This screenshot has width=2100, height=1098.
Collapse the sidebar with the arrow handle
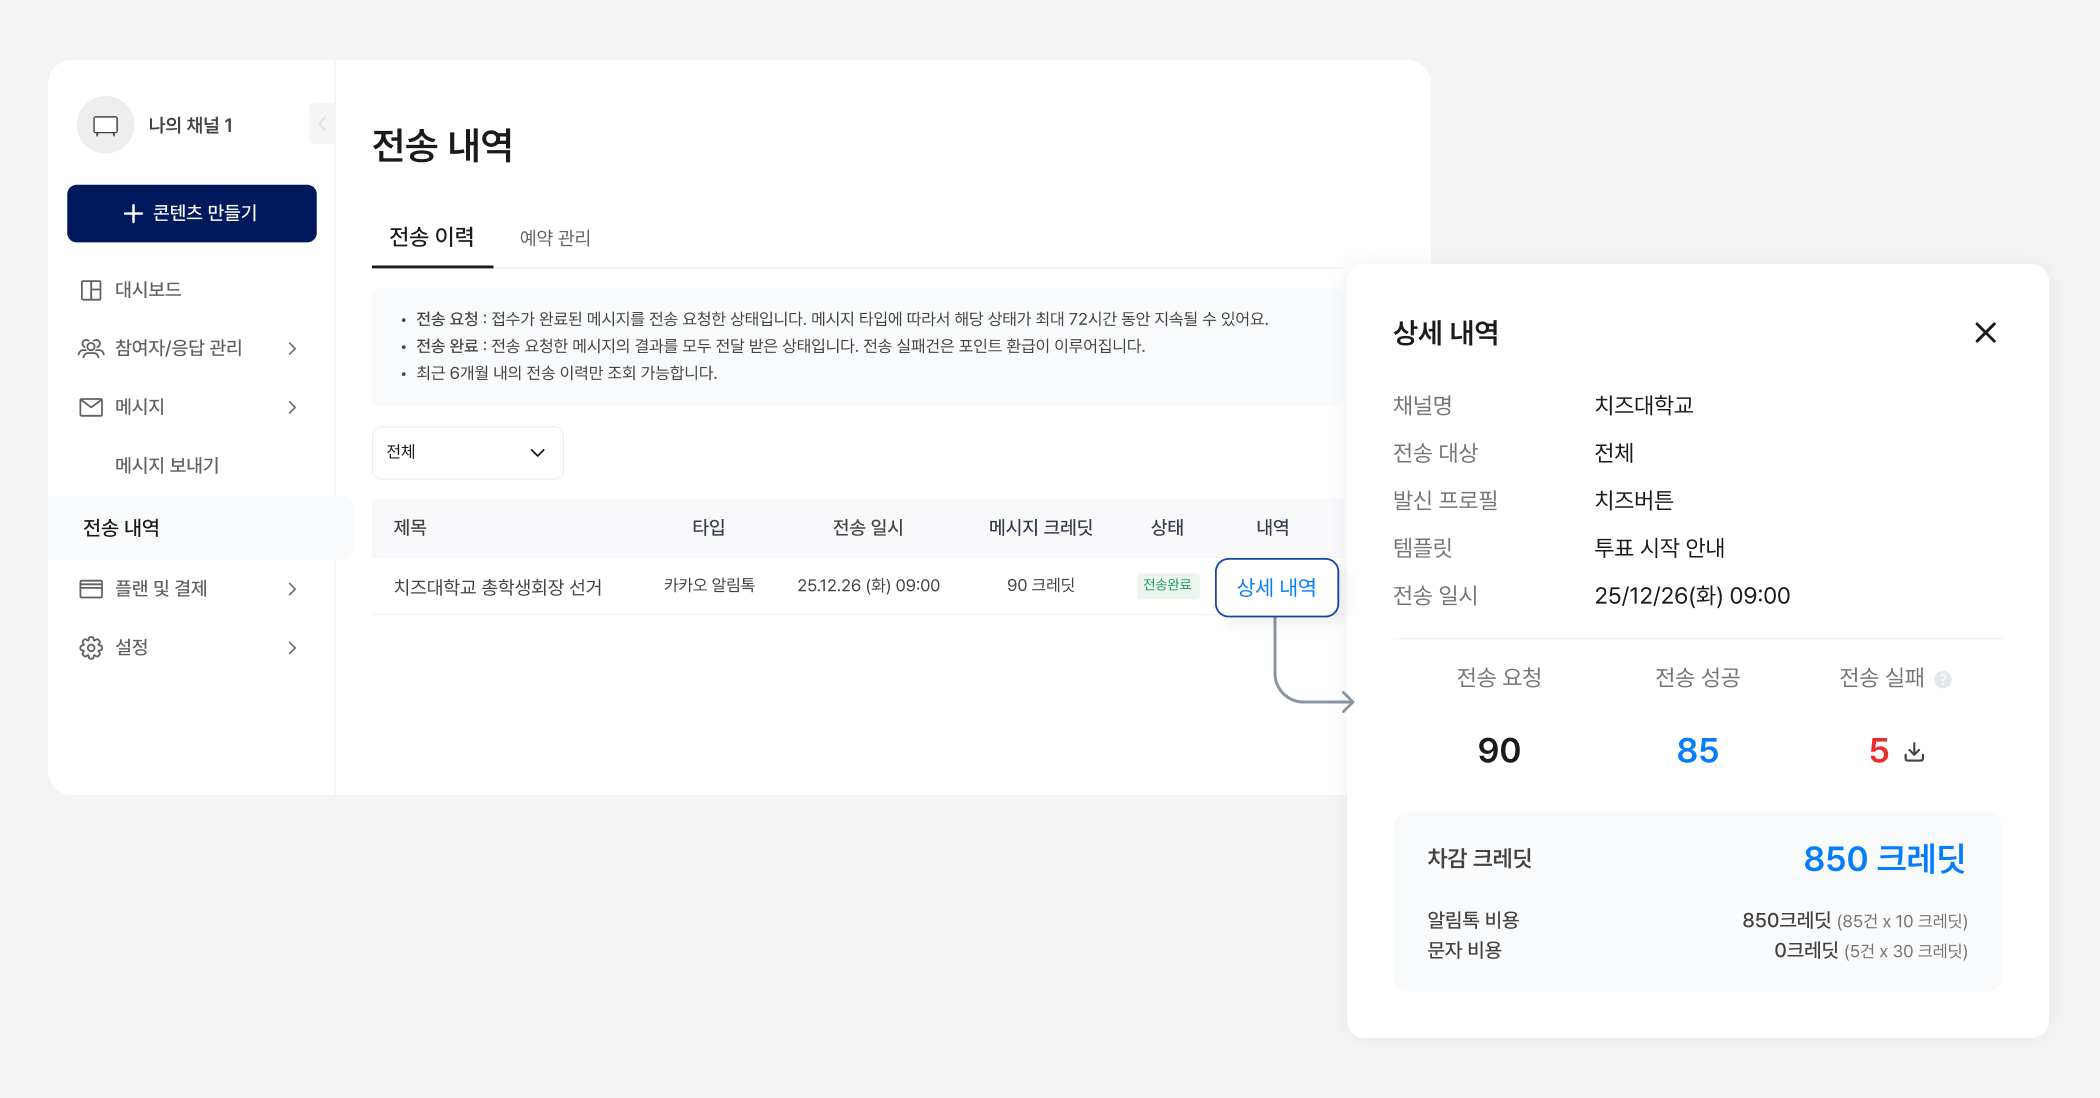(322, 124)
